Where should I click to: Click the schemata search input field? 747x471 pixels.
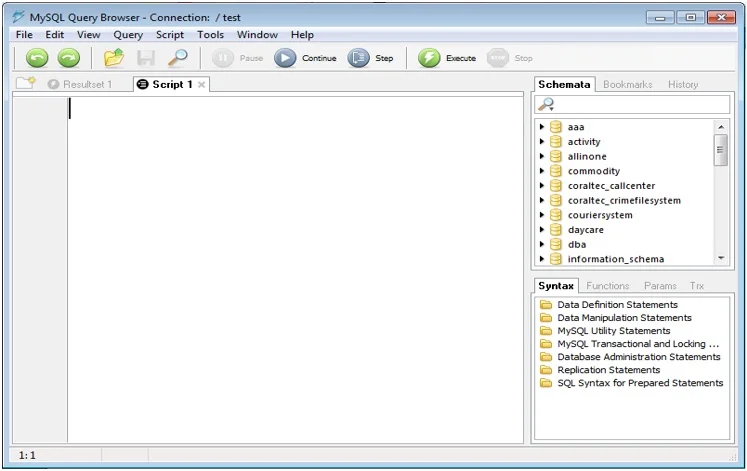click(632, 104)
